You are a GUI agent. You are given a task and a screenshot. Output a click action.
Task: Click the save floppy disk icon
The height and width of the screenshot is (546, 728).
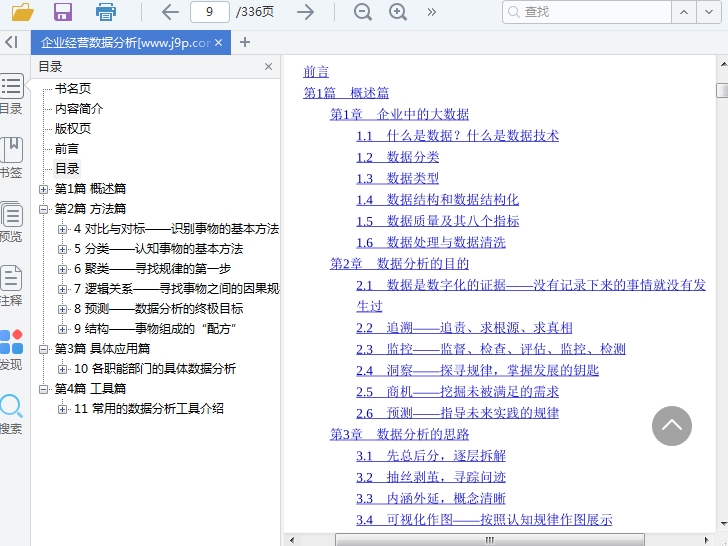[63, 12]
